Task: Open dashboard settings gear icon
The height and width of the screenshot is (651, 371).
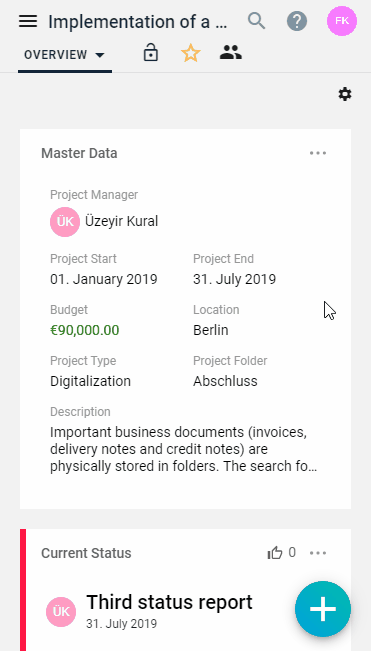Action: 345,94
